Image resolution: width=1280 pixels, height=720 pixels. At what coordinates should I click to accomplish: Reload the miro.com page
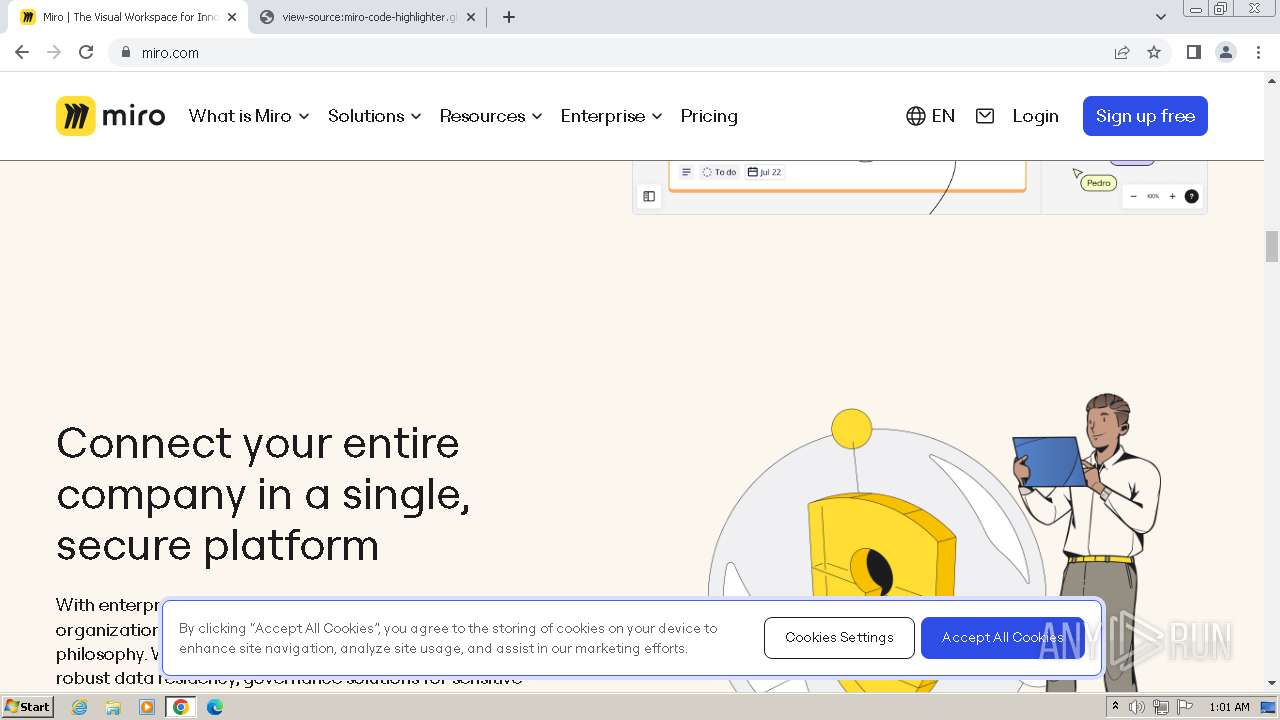(x=86, y=52)
